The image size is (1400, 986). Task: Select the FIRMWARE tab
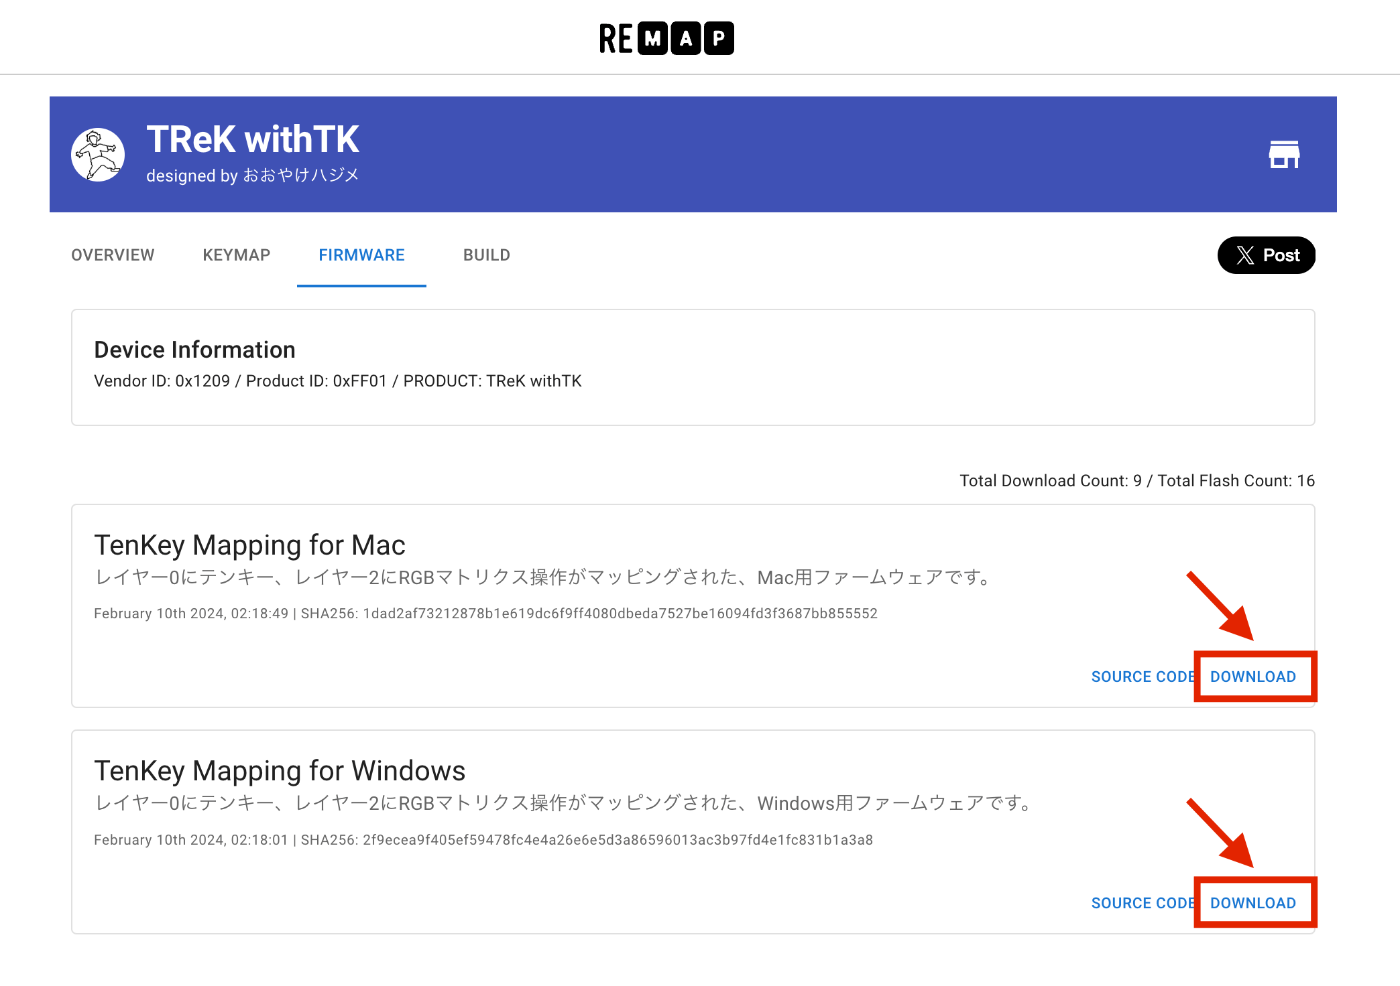[361, 255]
